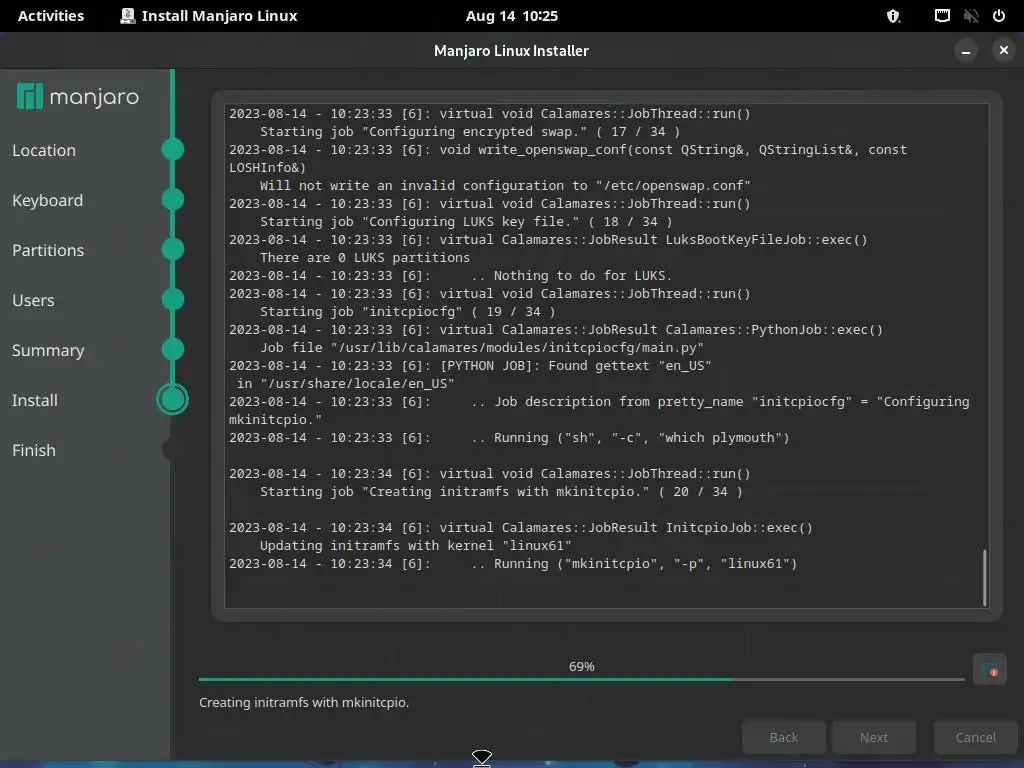Click log line "Configuring LUKS key file."
1024x768 pixels.
pyautogui.click(x=466, y=221)
